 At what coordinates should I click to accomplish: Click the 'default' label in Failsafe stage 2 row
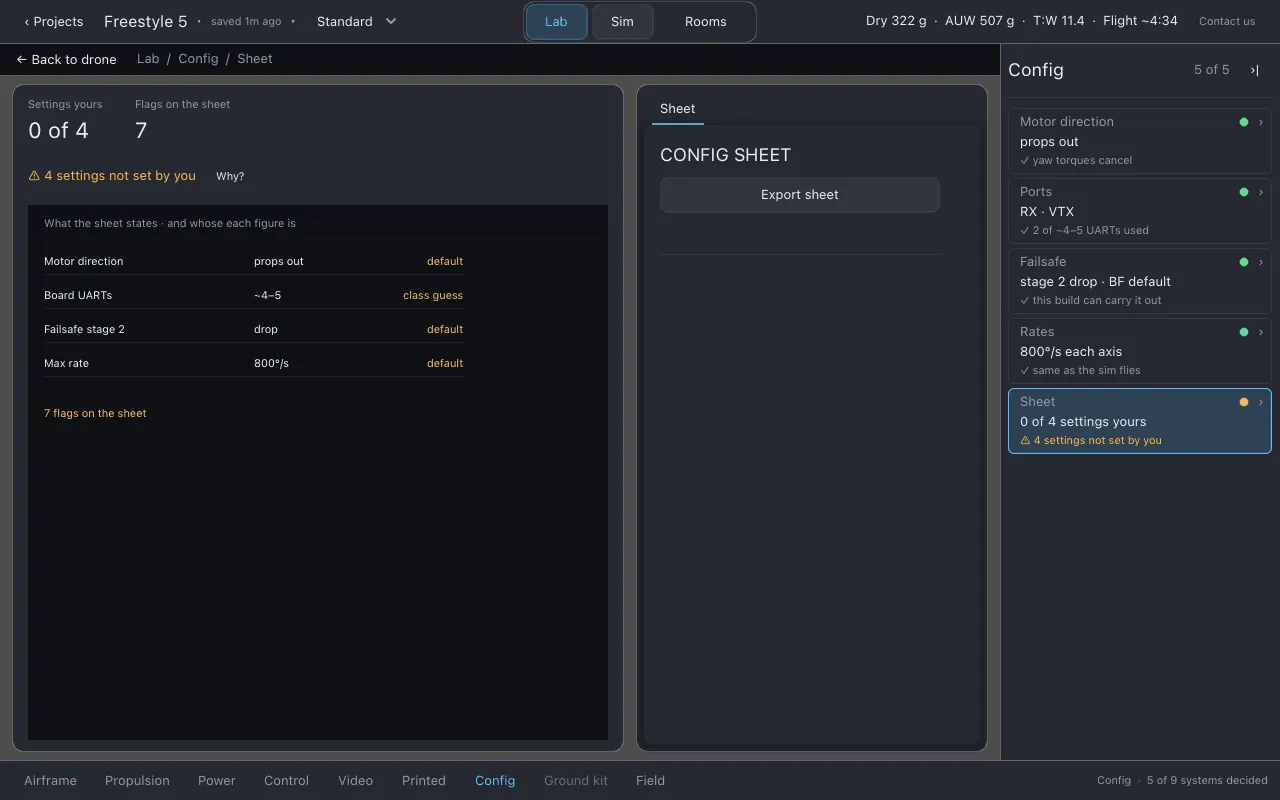[445, 329]
